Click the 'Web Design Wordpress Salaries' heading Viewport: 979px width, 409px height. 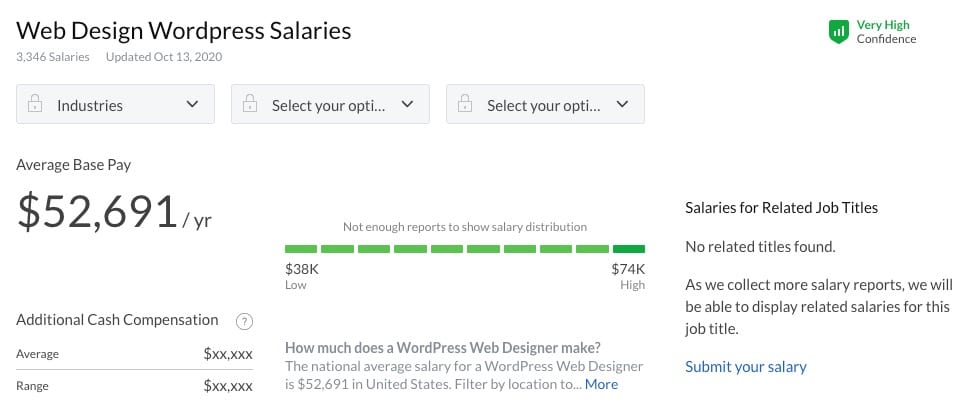point(184,30)
